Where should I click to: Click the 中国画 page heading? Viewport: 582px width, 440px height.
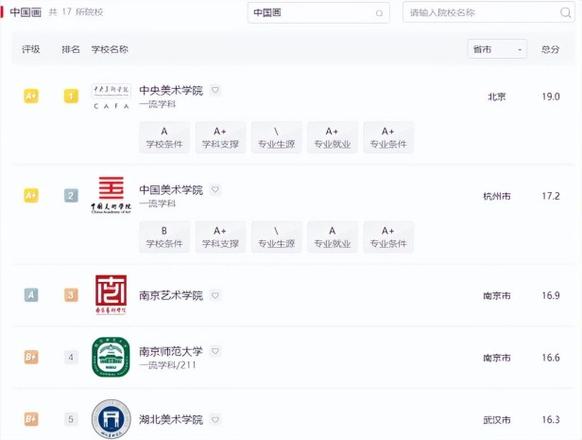tap(26, 12)
